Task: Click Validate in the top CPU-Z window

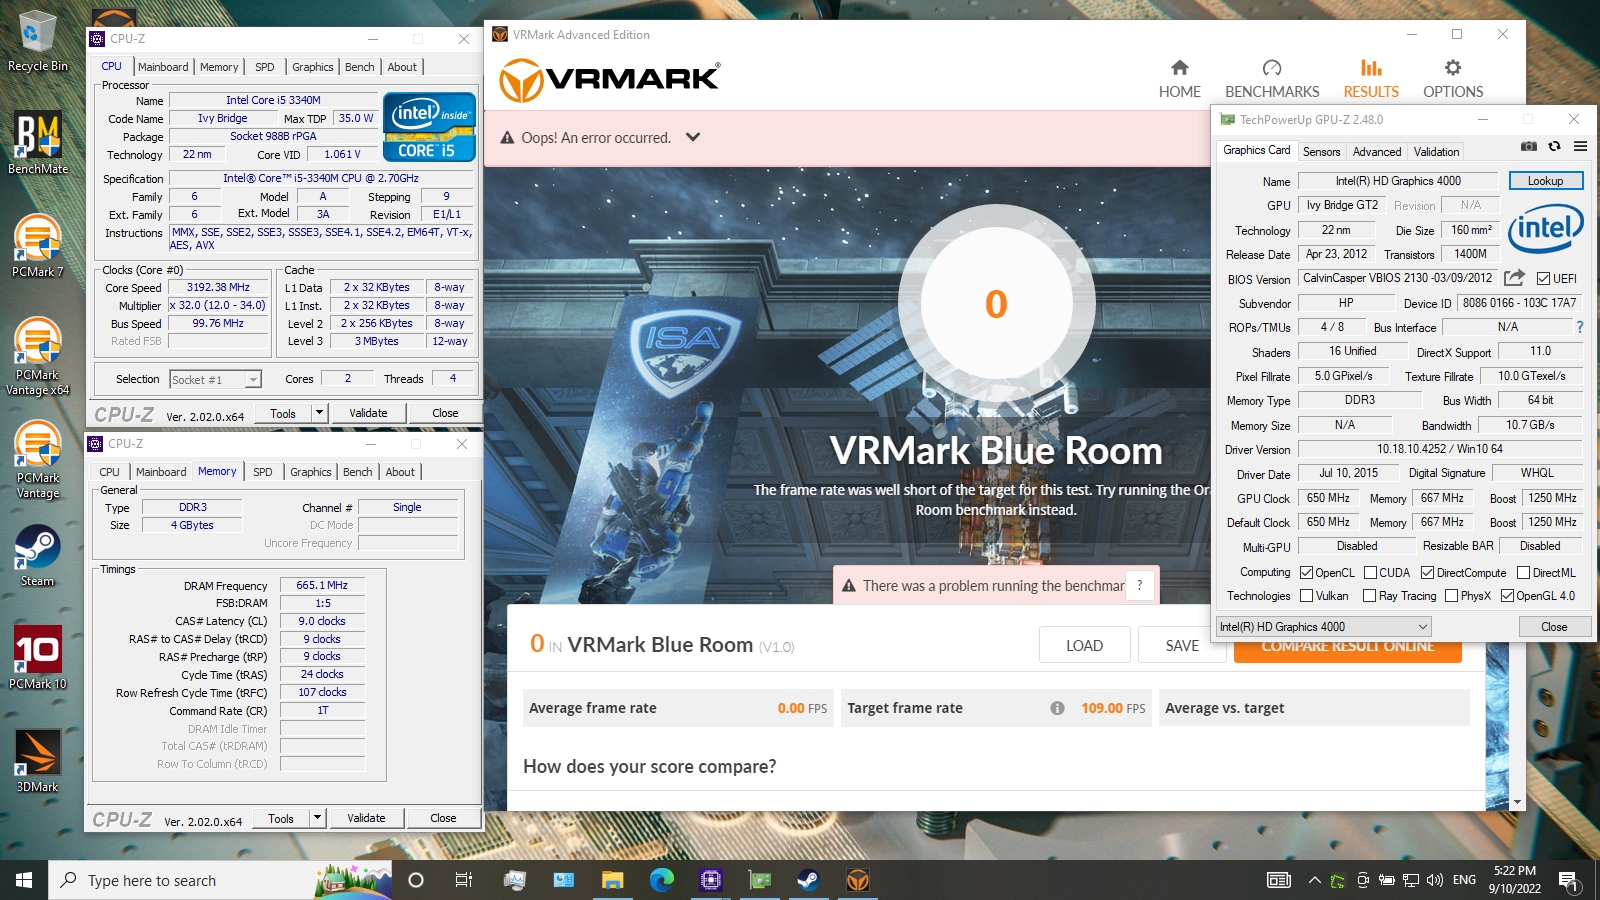Action: pyautogui.click(x=368, y=413)
